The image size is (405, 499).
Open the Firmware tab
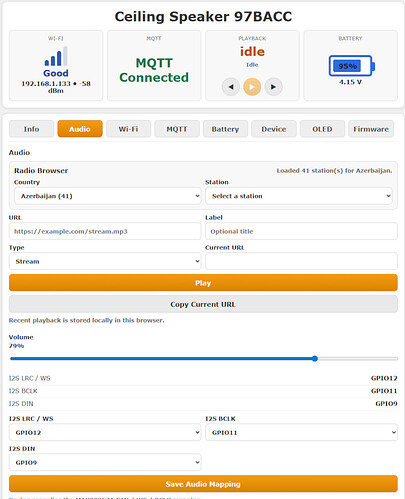[x=371, y=129]
